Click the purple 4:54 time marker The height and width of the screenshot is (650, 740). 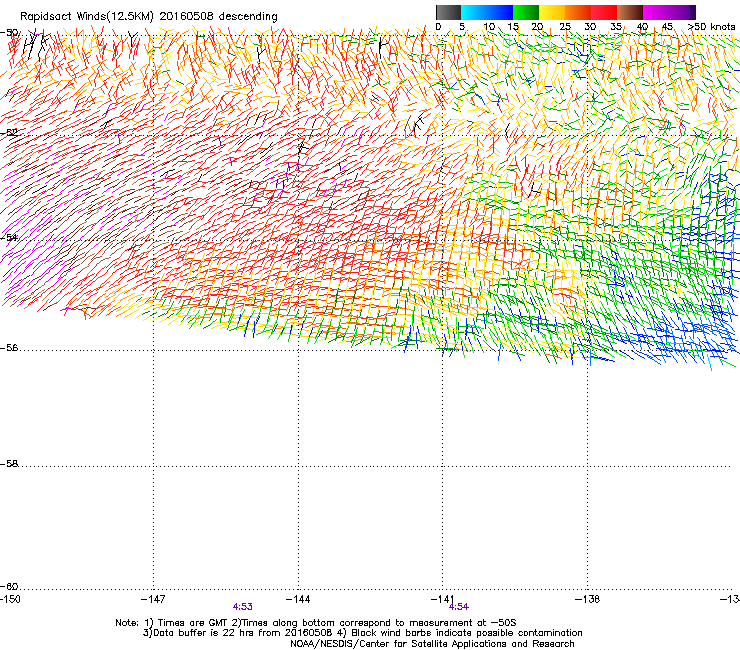(x=459, y=607)
